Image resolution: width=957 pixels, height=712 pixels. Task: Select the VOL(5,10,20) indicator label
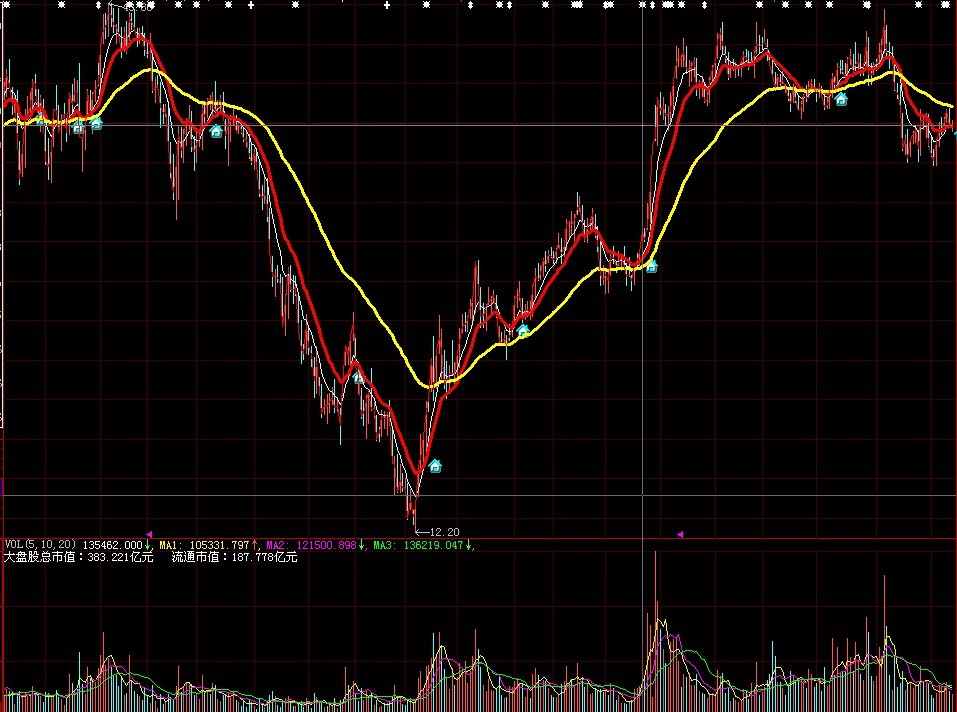pyautogui.click(x=41, y=545)
